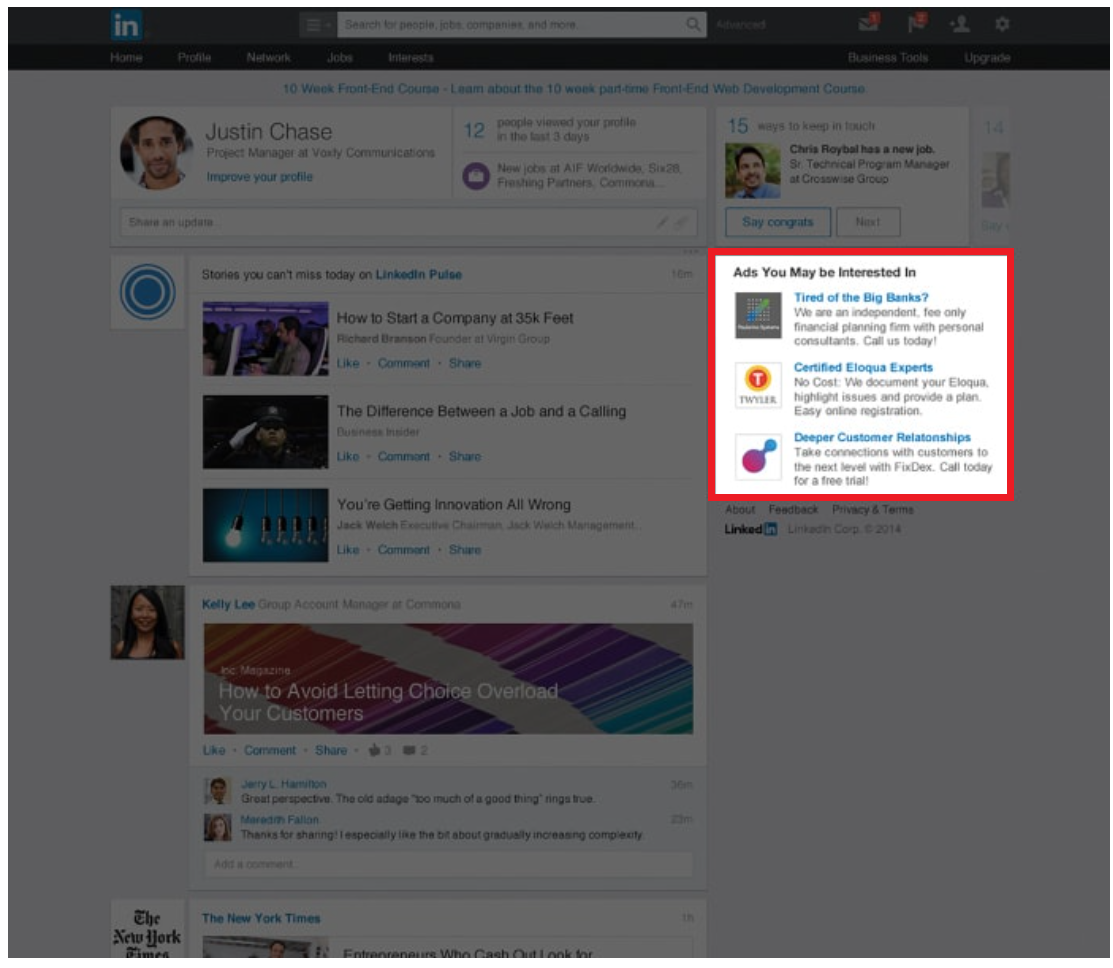The width and height of the screenshot is (1113, 968).
Task: Click the search field for people, jobs, companies
Action: [511, 25]
